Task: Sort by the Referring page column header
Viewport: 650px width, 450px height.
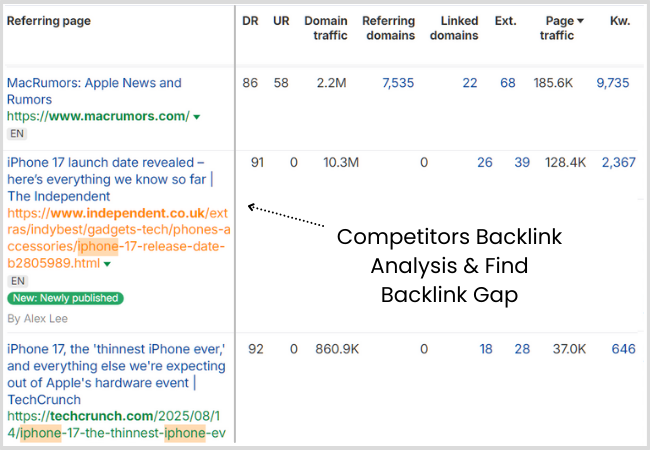Action: click(49, 21)
